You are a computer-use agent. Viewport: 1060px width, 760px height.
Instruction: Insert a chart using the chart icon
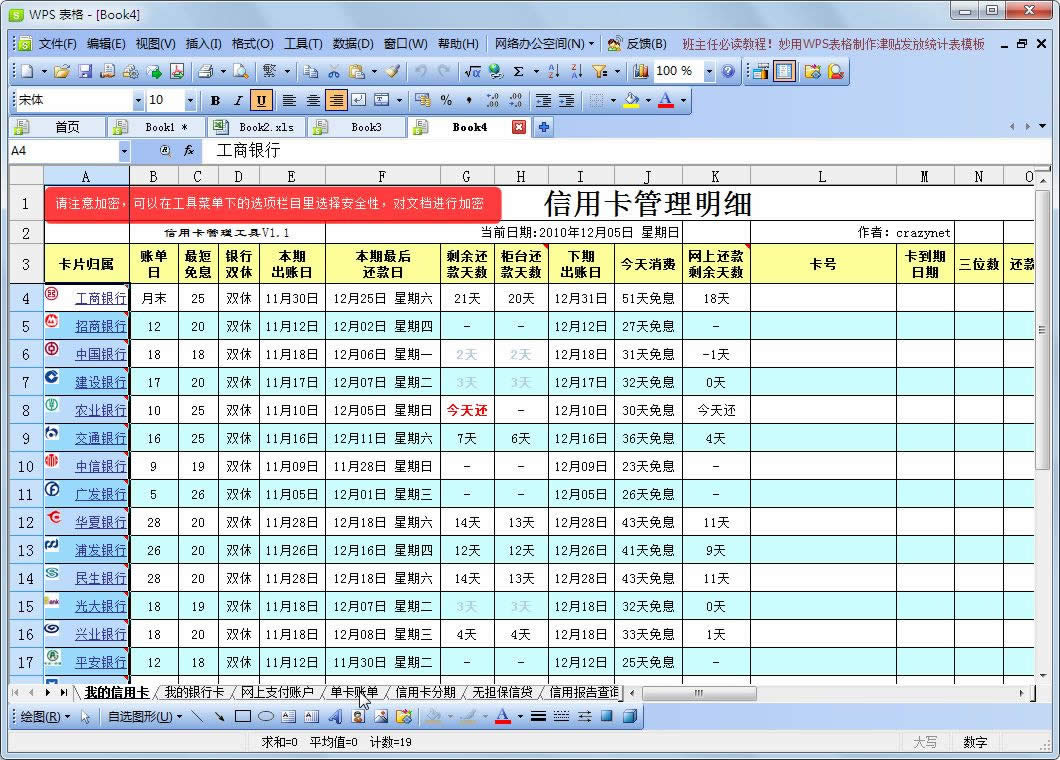(641, 72)
